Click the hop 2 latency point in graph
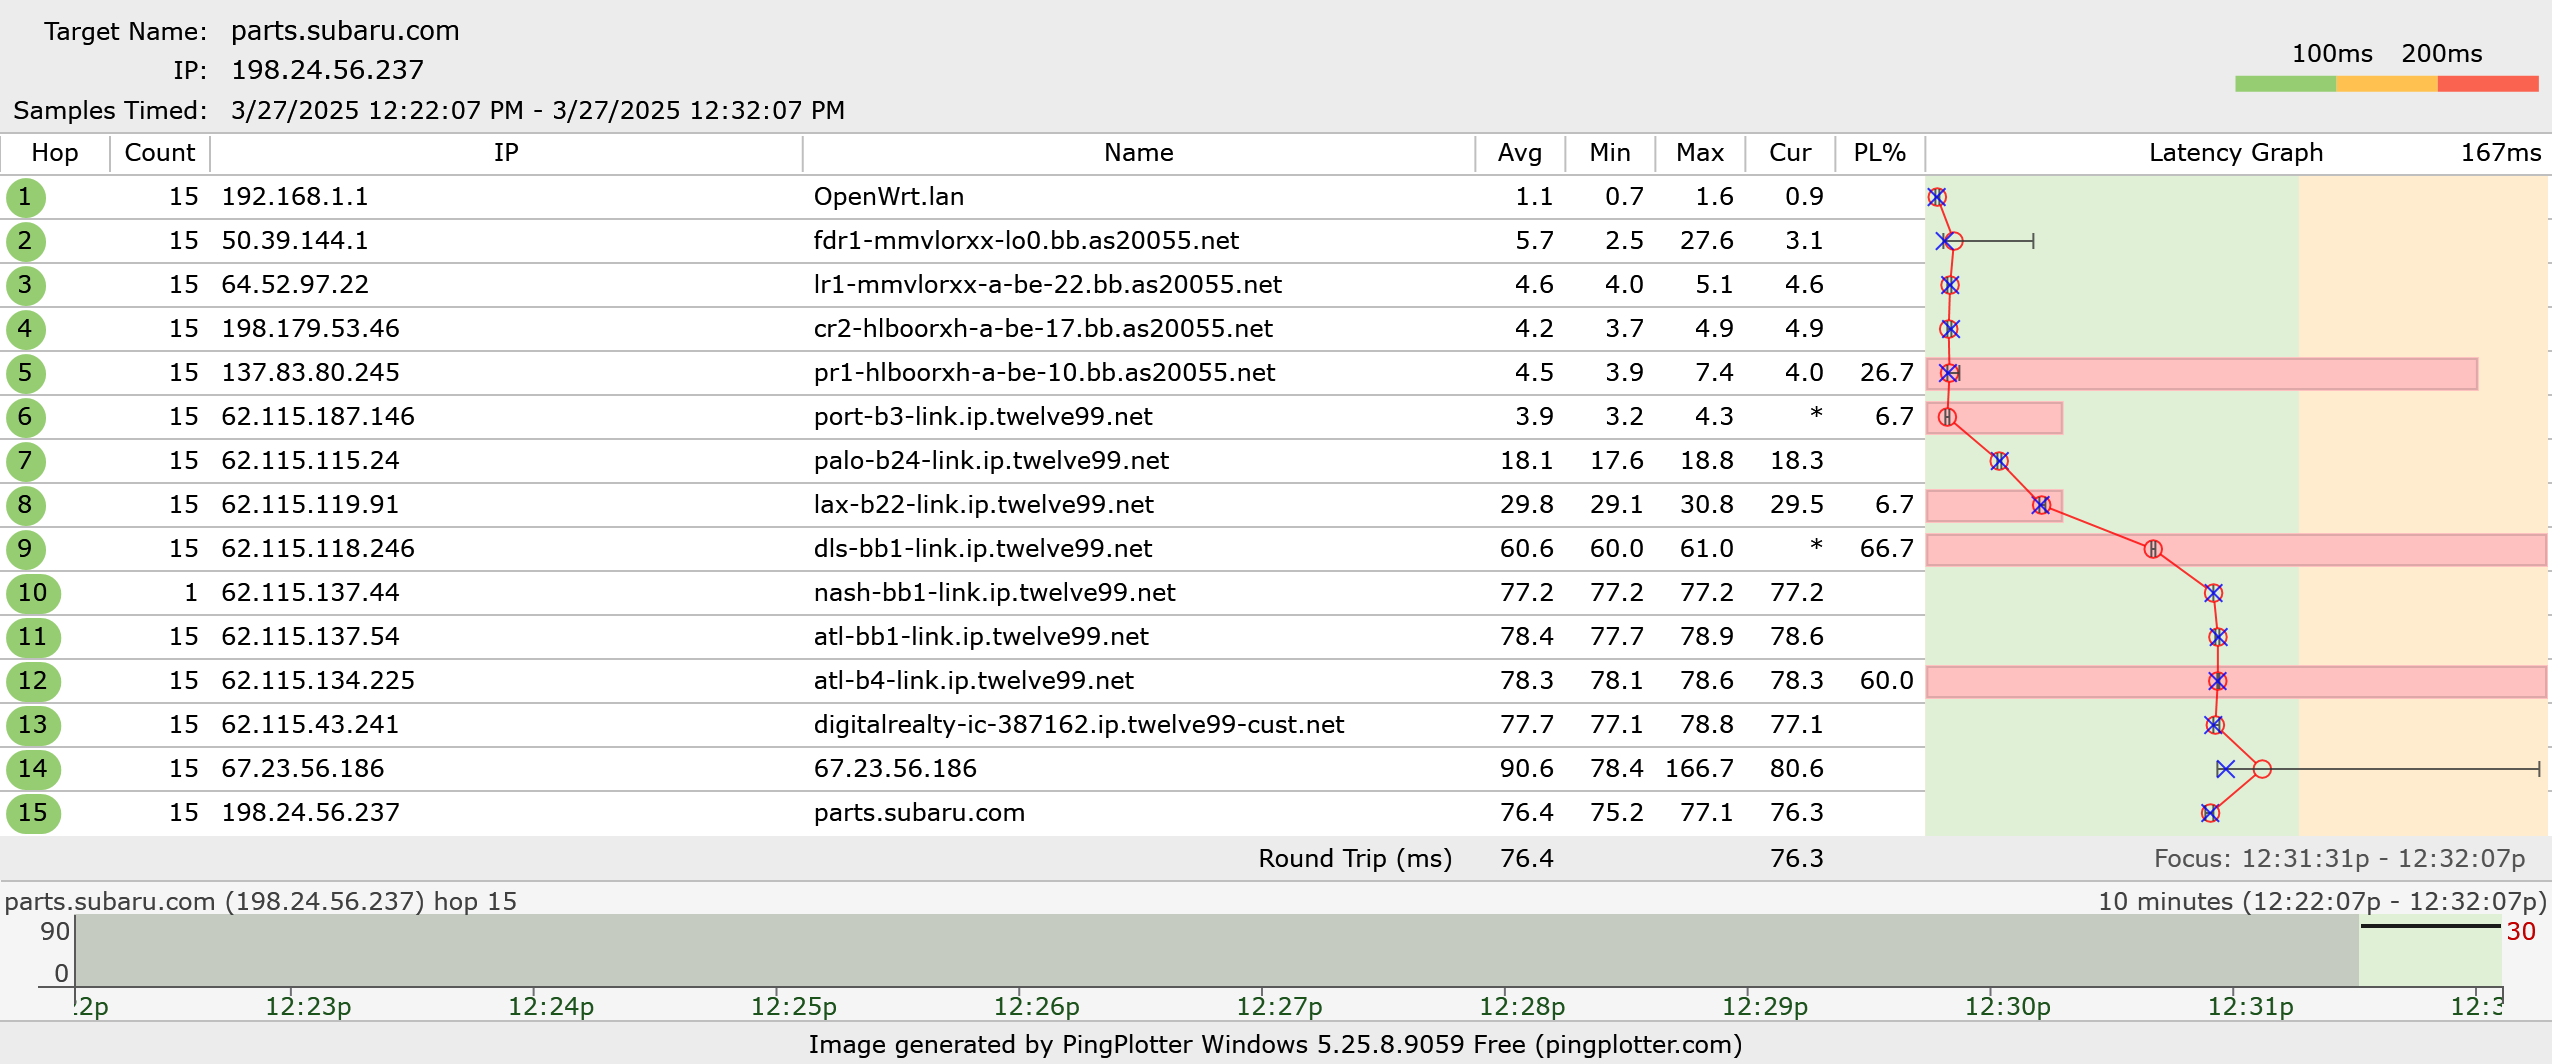 (x=1955, y=241)
